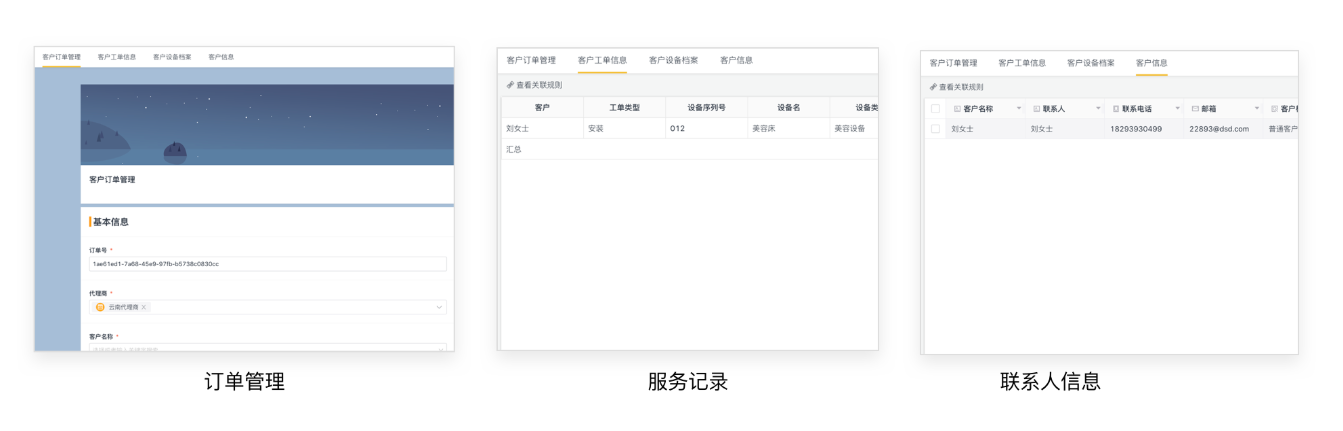Open 客户工单信息 tab in order management window

(117, 57)
